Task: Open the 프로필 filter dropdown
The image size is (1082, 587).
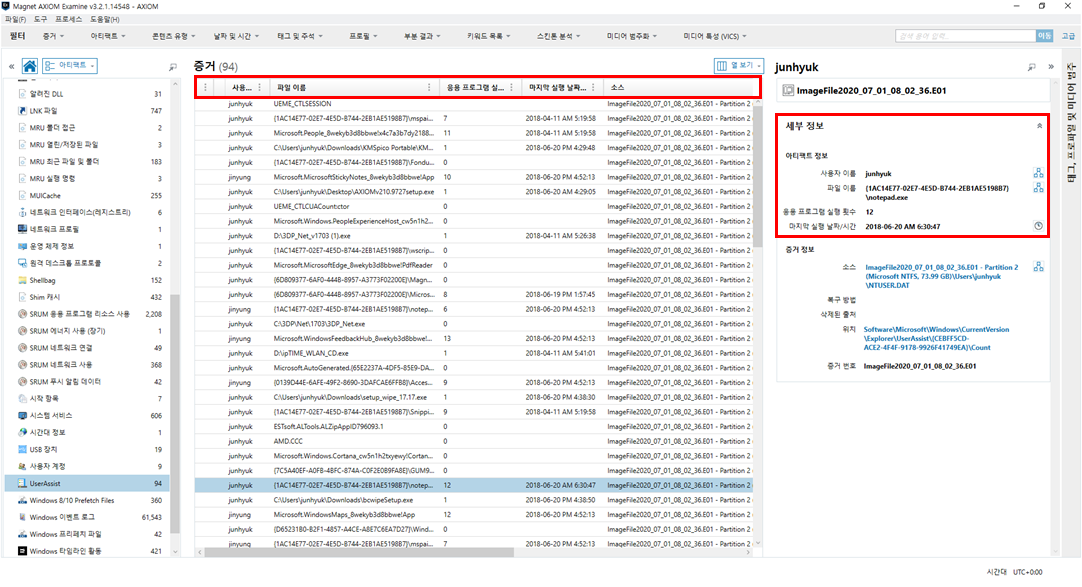Action: (363, 37)
